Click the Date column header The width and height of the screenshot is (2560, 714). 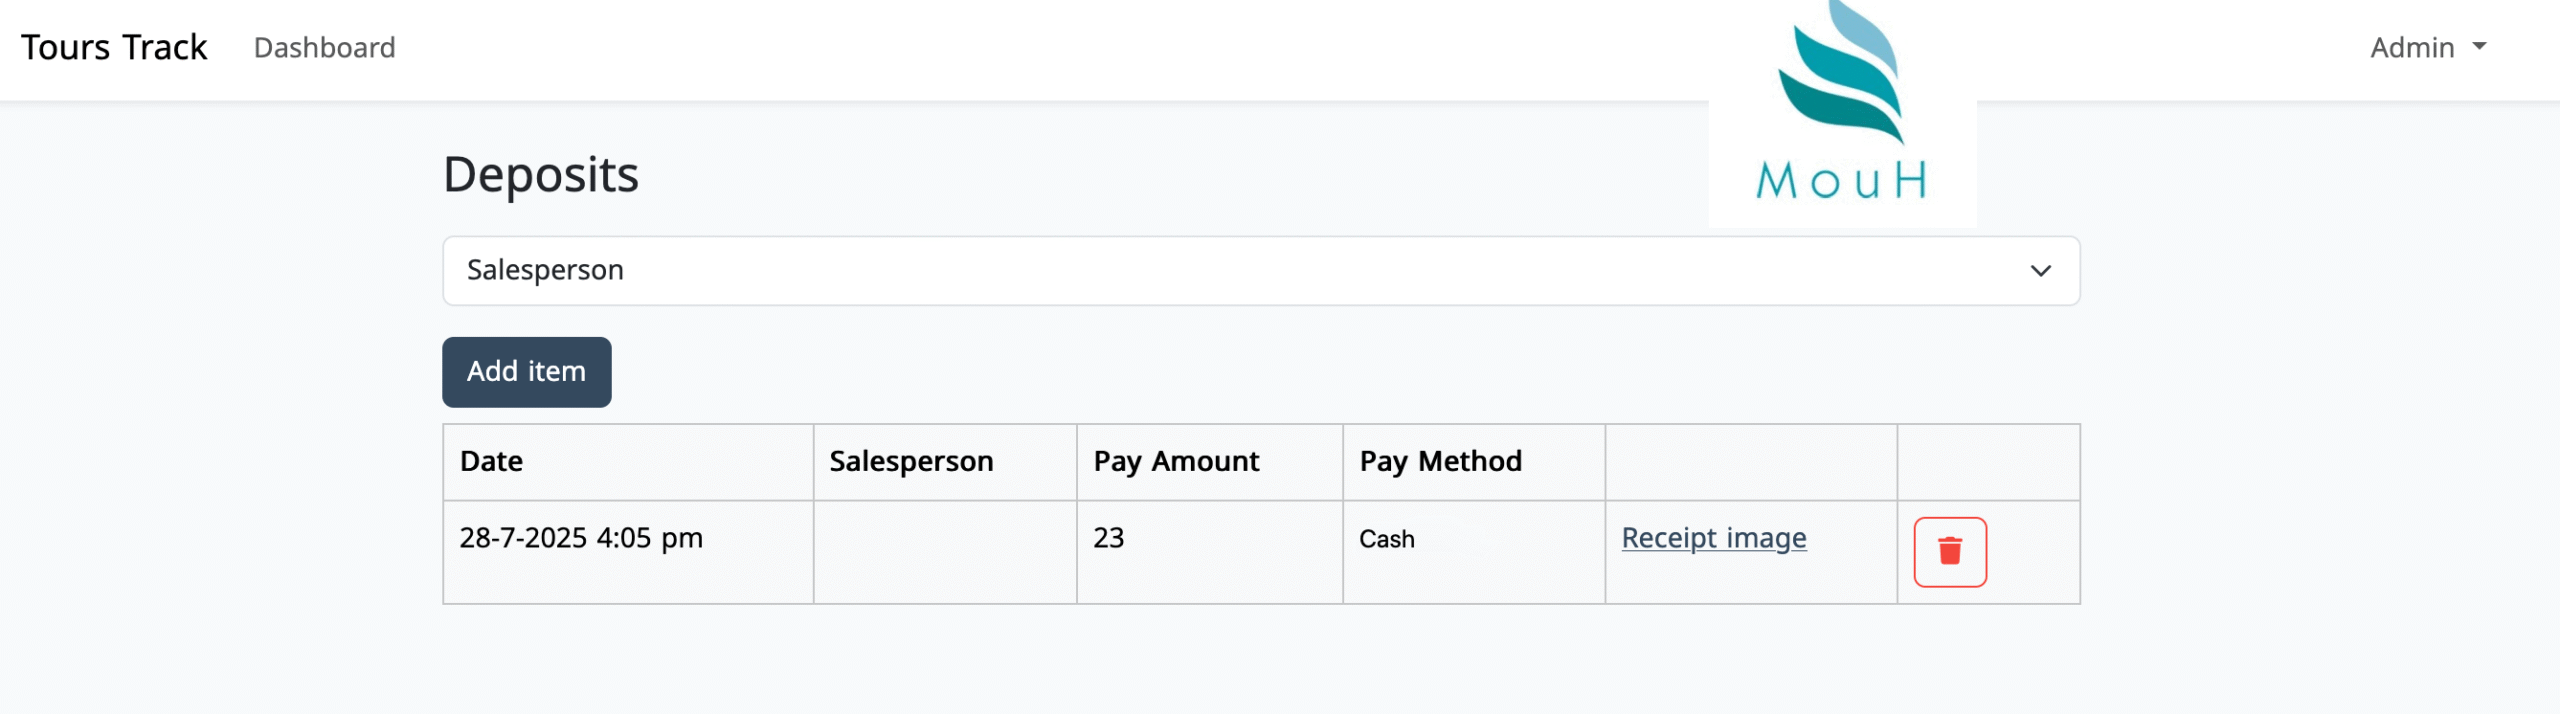point(491,461)
